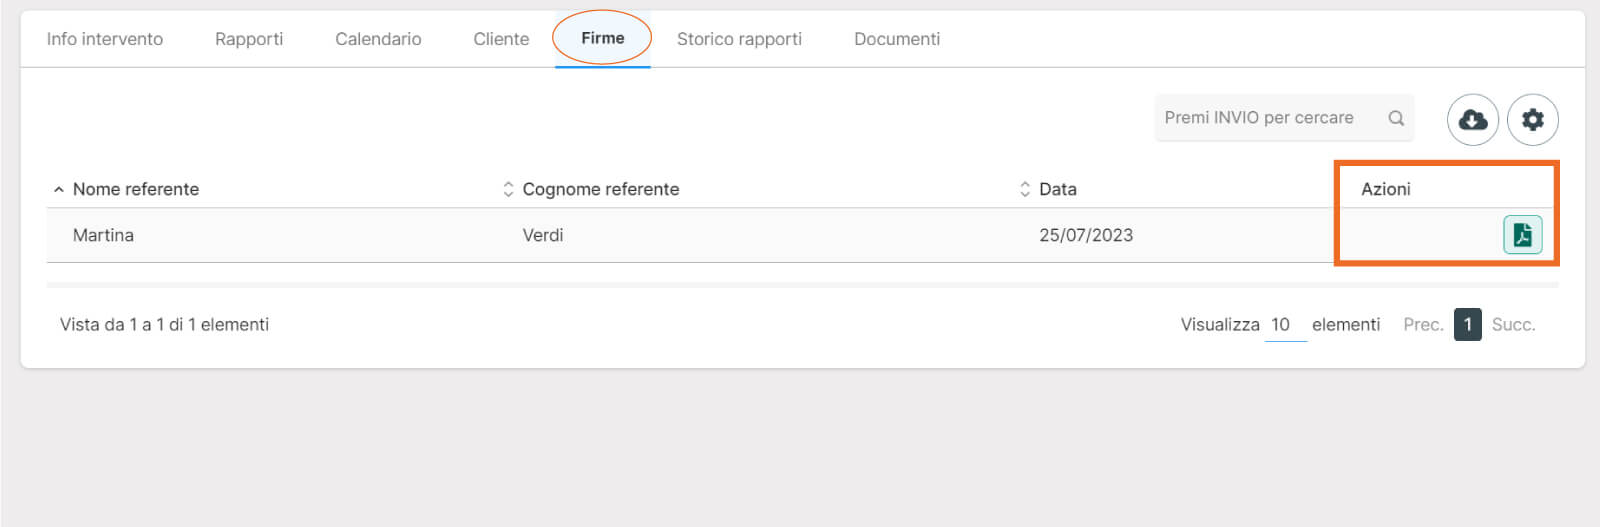
Task: Sort by Nome referente column arrow
Action: point(59,189)
